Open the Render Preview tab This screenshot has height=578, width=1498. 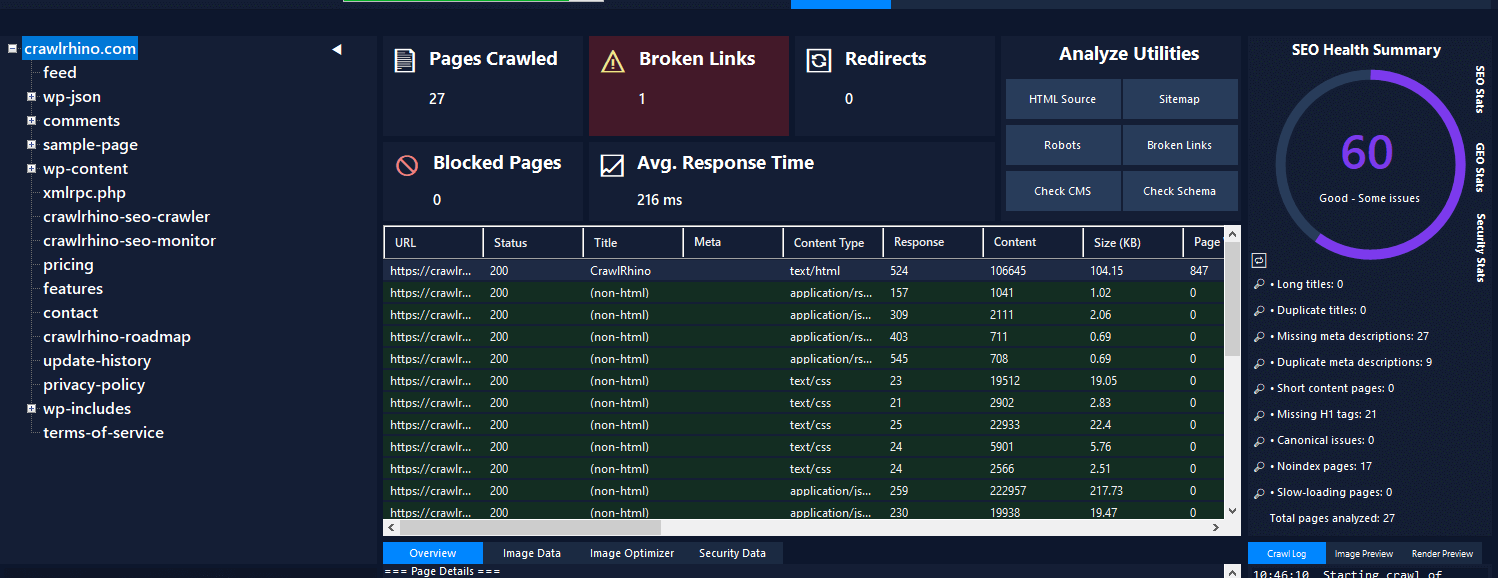pyautogui.click(x=1442, y=553)
